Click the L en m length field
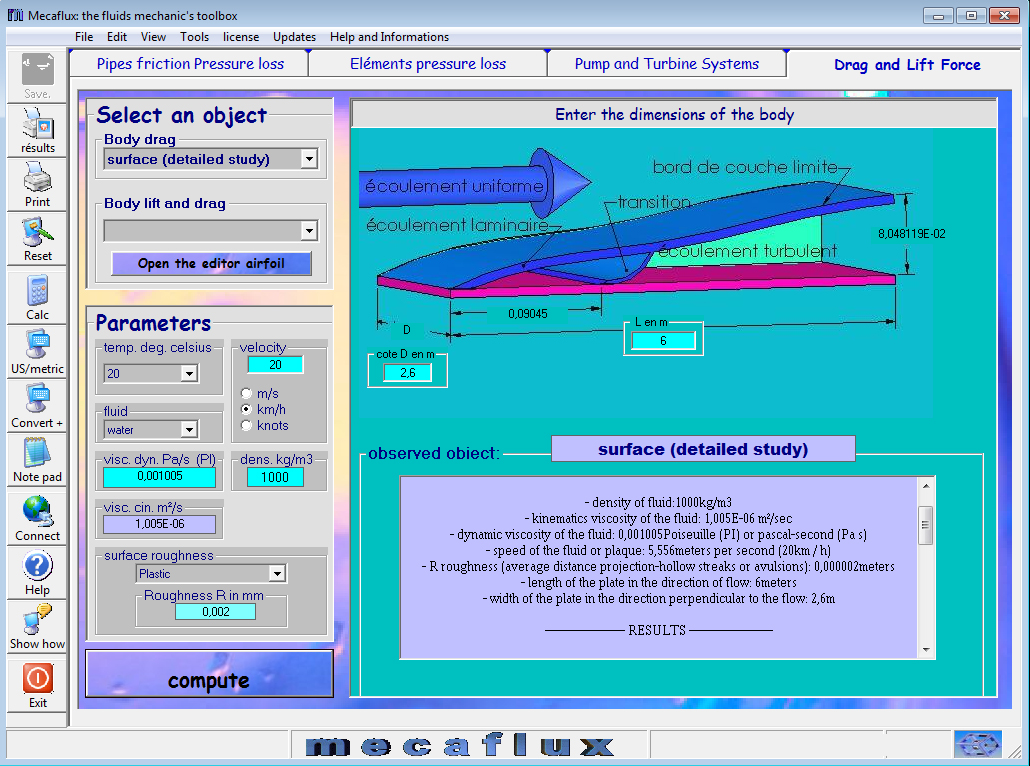Image resolution: width=1030 pixels, height=766 pixels. point(662,341)
